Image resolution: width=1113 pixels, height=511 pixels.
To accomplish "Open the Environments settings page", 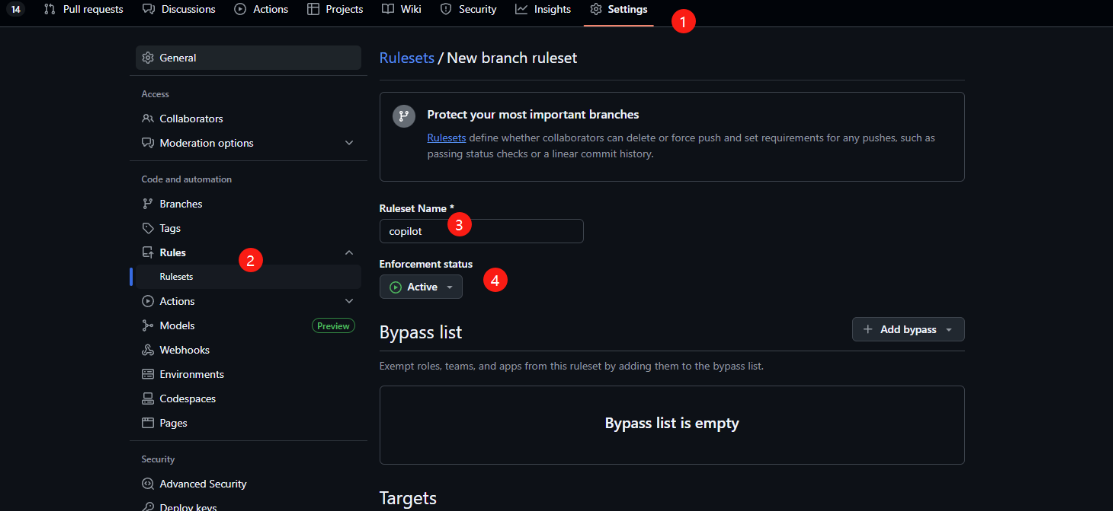I will pyautogui.click(x=248, y=374).
